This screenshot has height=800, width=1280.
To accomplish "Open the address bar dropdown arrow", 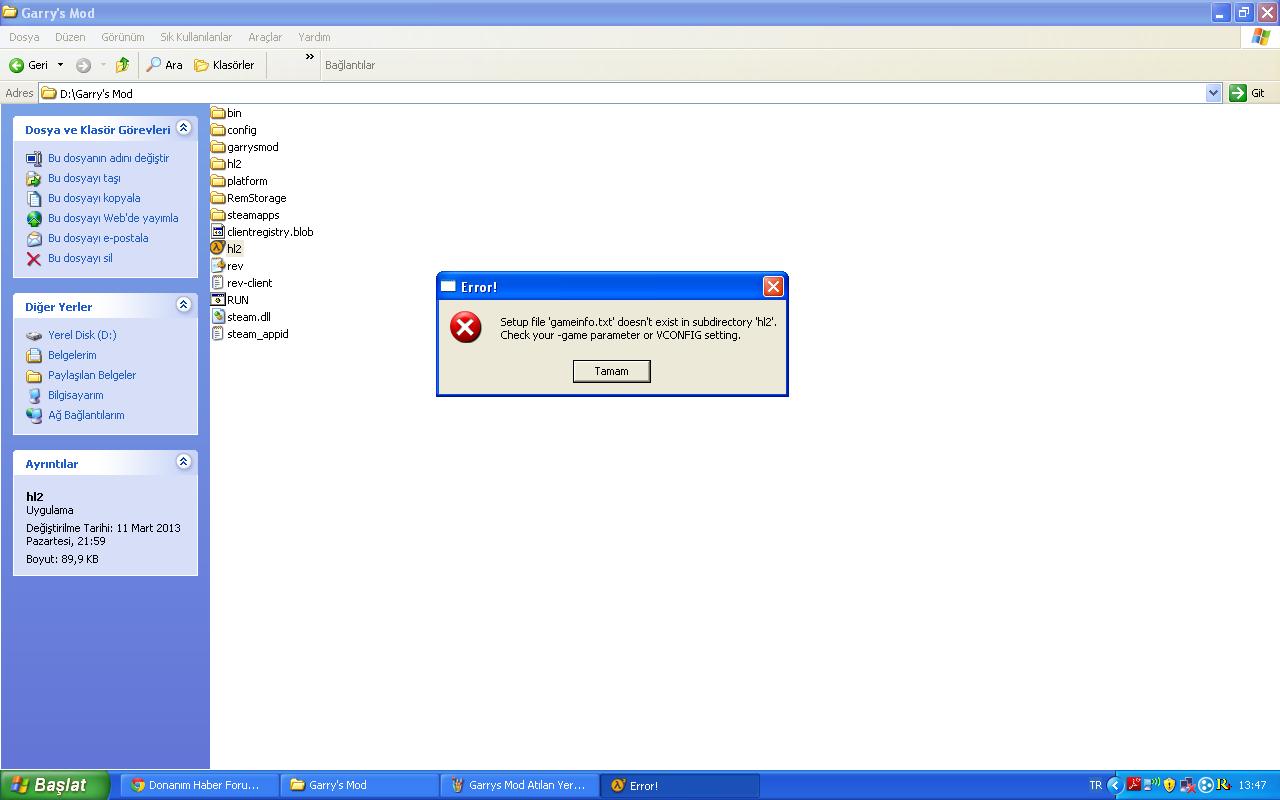I will click(x=1214, y=93).
